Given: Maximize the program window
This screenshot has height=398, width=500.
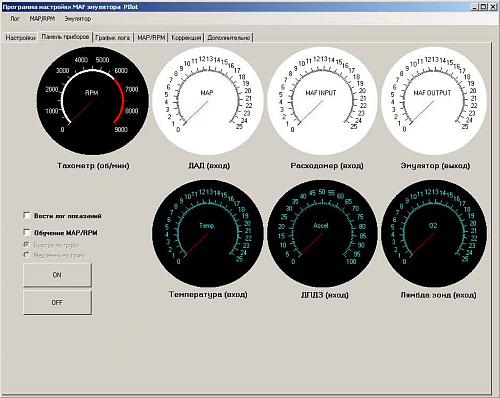Looking at the screenshot, I should point(483,6).
